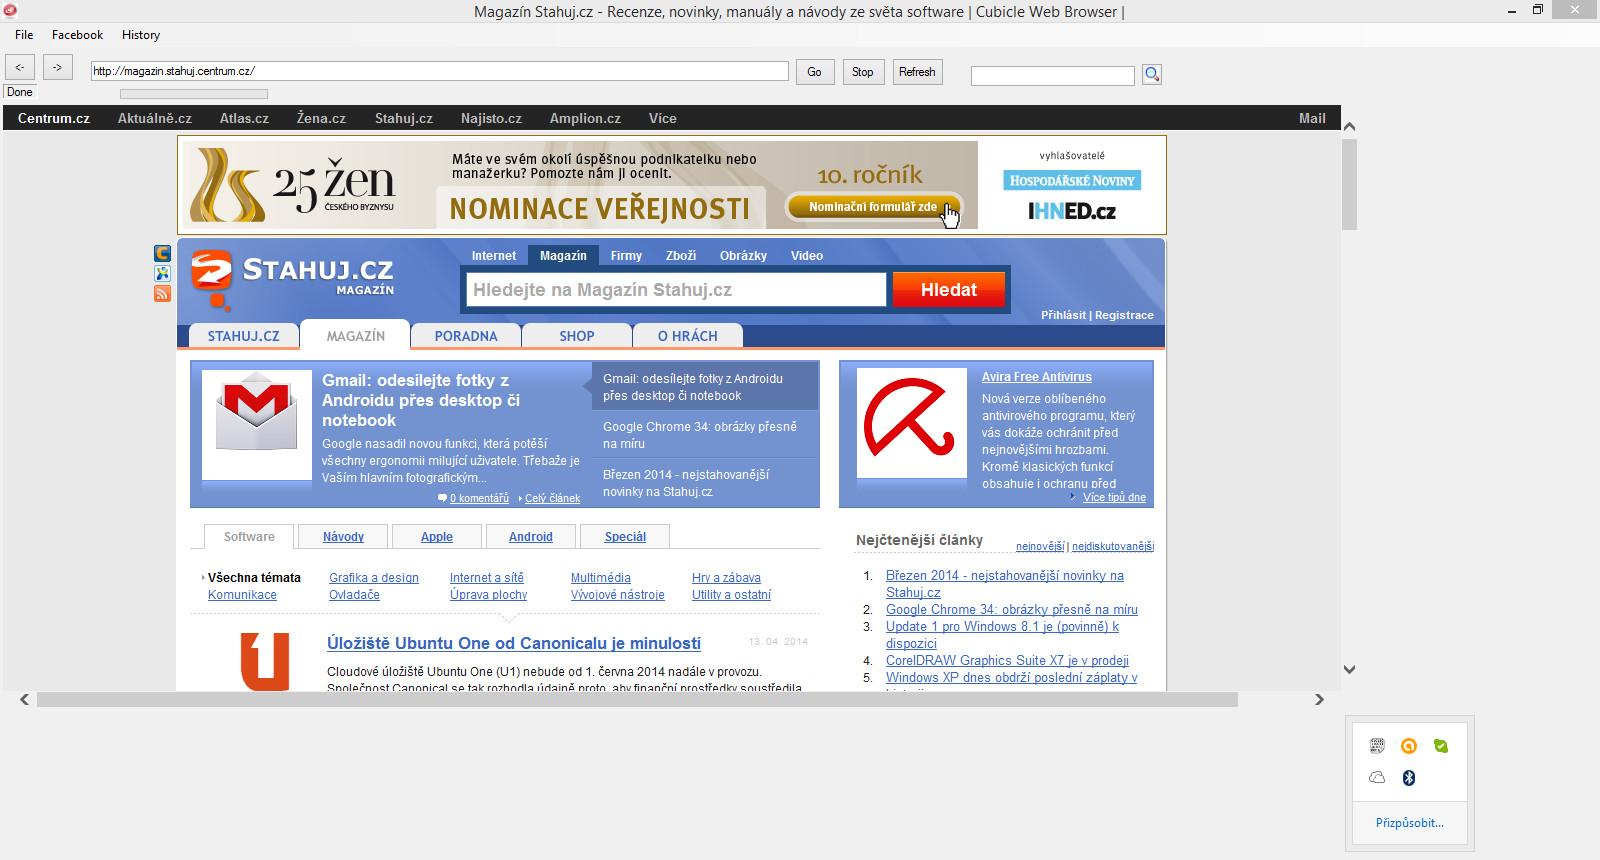Switch to the PORADNA site tab
Screen dimensions: 1600x860
(466, 336)
